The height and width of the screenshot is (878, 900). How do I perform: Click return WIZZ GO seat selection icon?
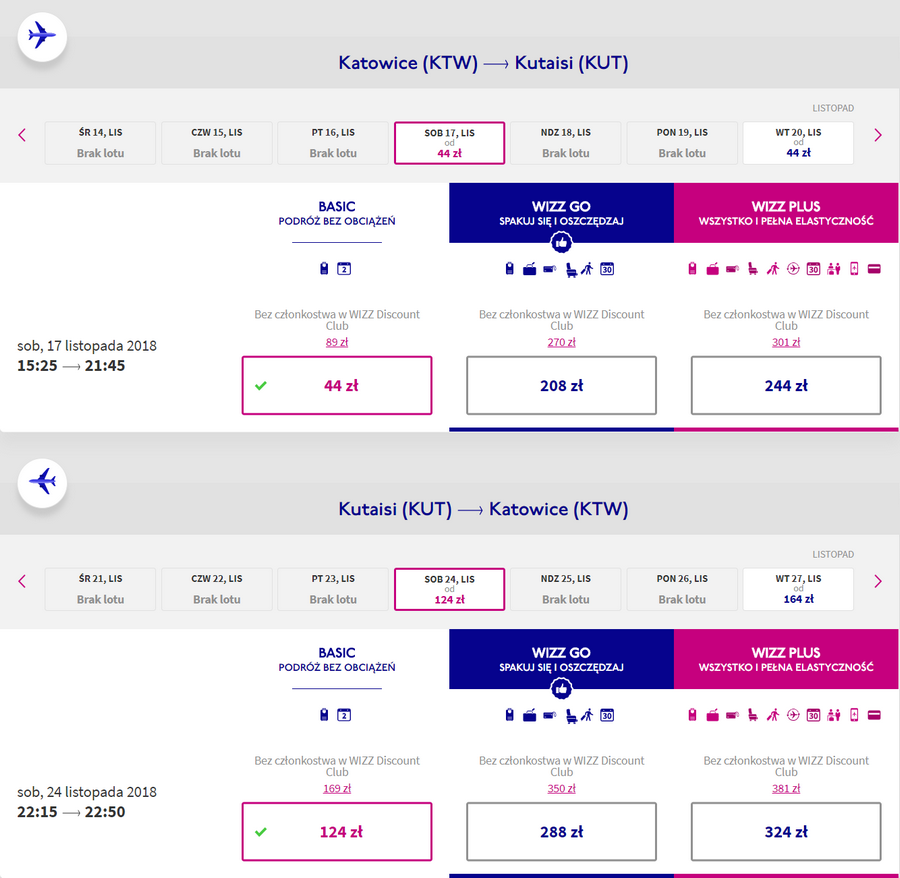(x=571, y=716)
